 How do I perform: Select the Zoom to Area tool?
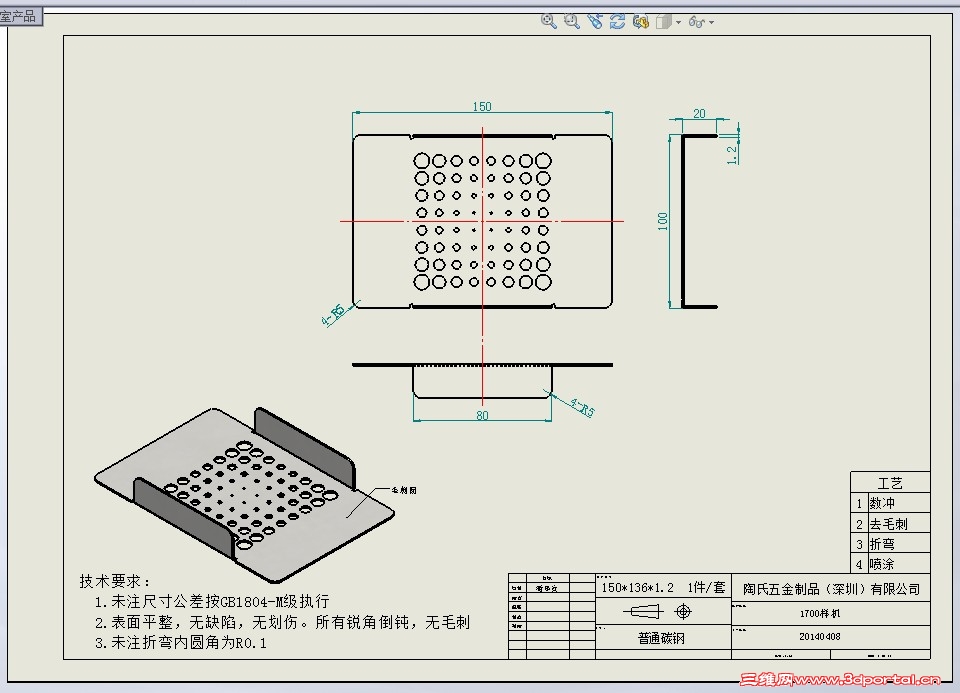click(570, 21)
